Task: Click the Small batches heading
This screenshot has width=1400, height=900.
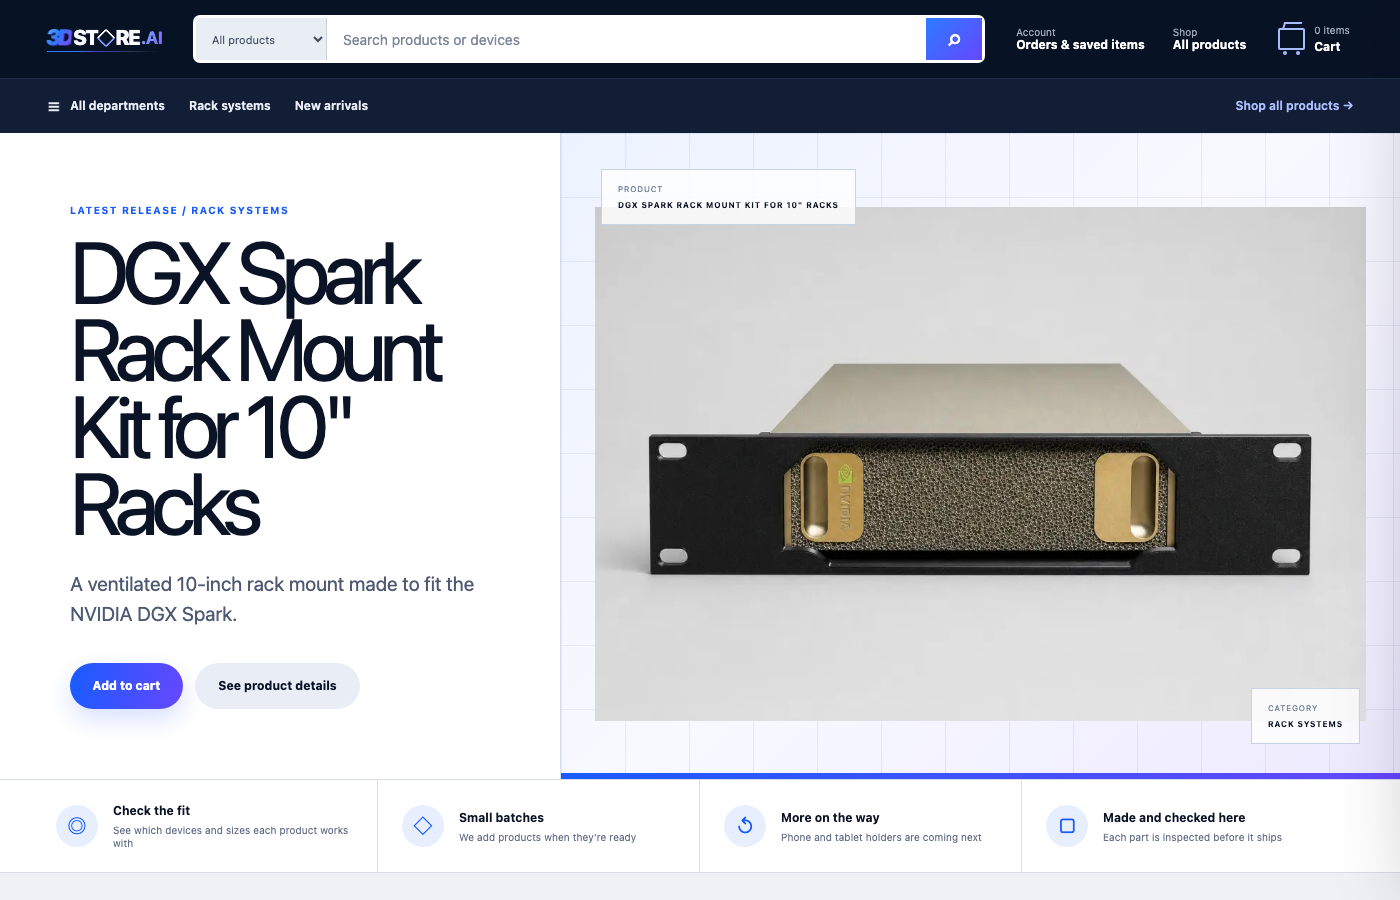Action: coord(501,818)
